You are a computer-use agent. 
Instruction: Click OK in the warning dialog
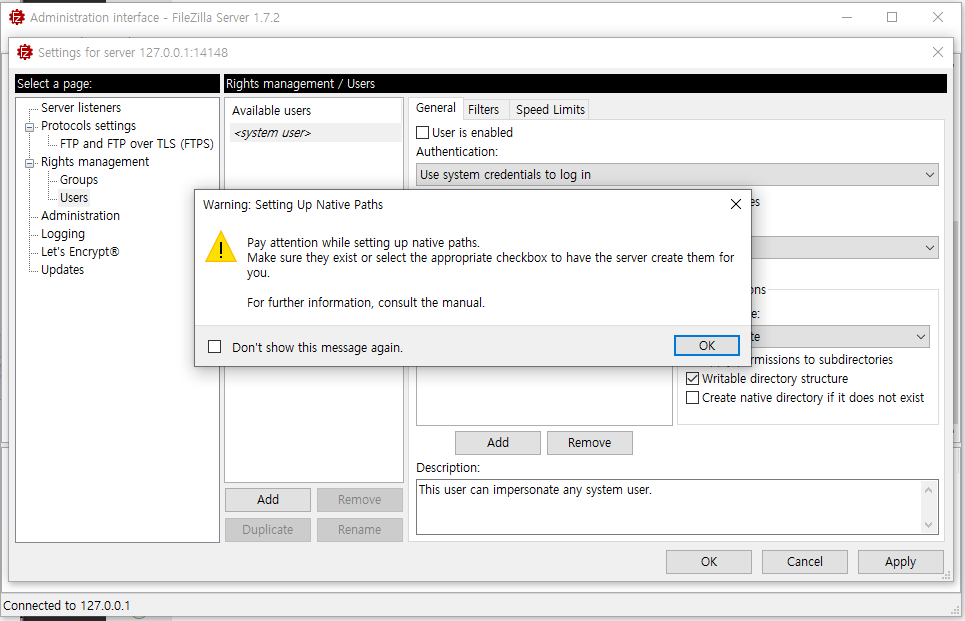click(707, 346)
